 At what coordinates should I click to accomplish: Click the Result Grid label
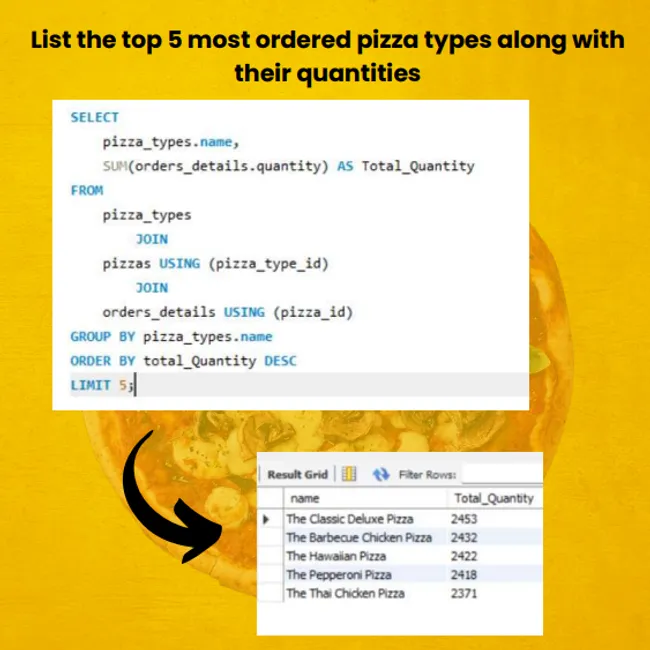click(298, 474)
